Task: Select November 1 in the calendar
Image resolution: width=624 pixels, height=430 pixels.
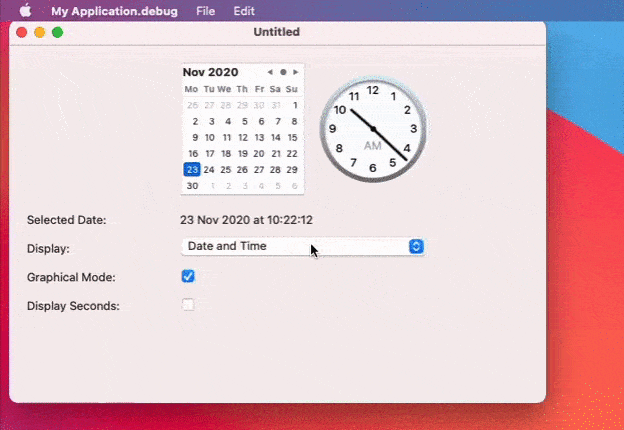Action: pos(295,105)
